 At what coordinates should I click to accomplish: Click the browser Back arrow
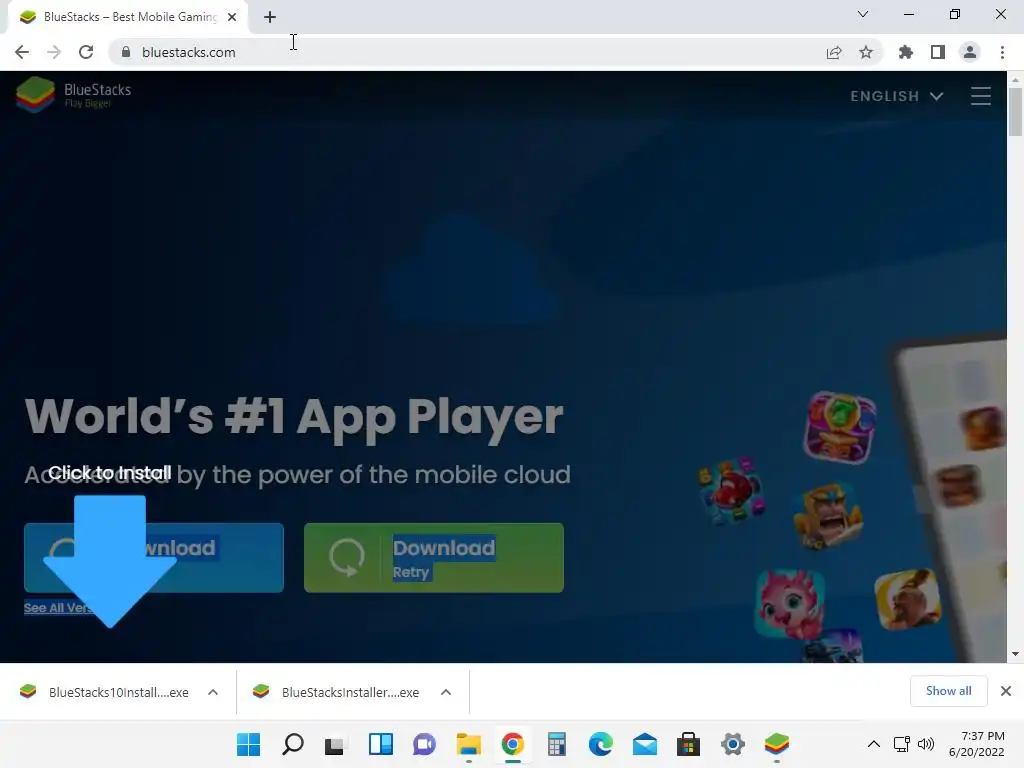click(x=22, y=52)
